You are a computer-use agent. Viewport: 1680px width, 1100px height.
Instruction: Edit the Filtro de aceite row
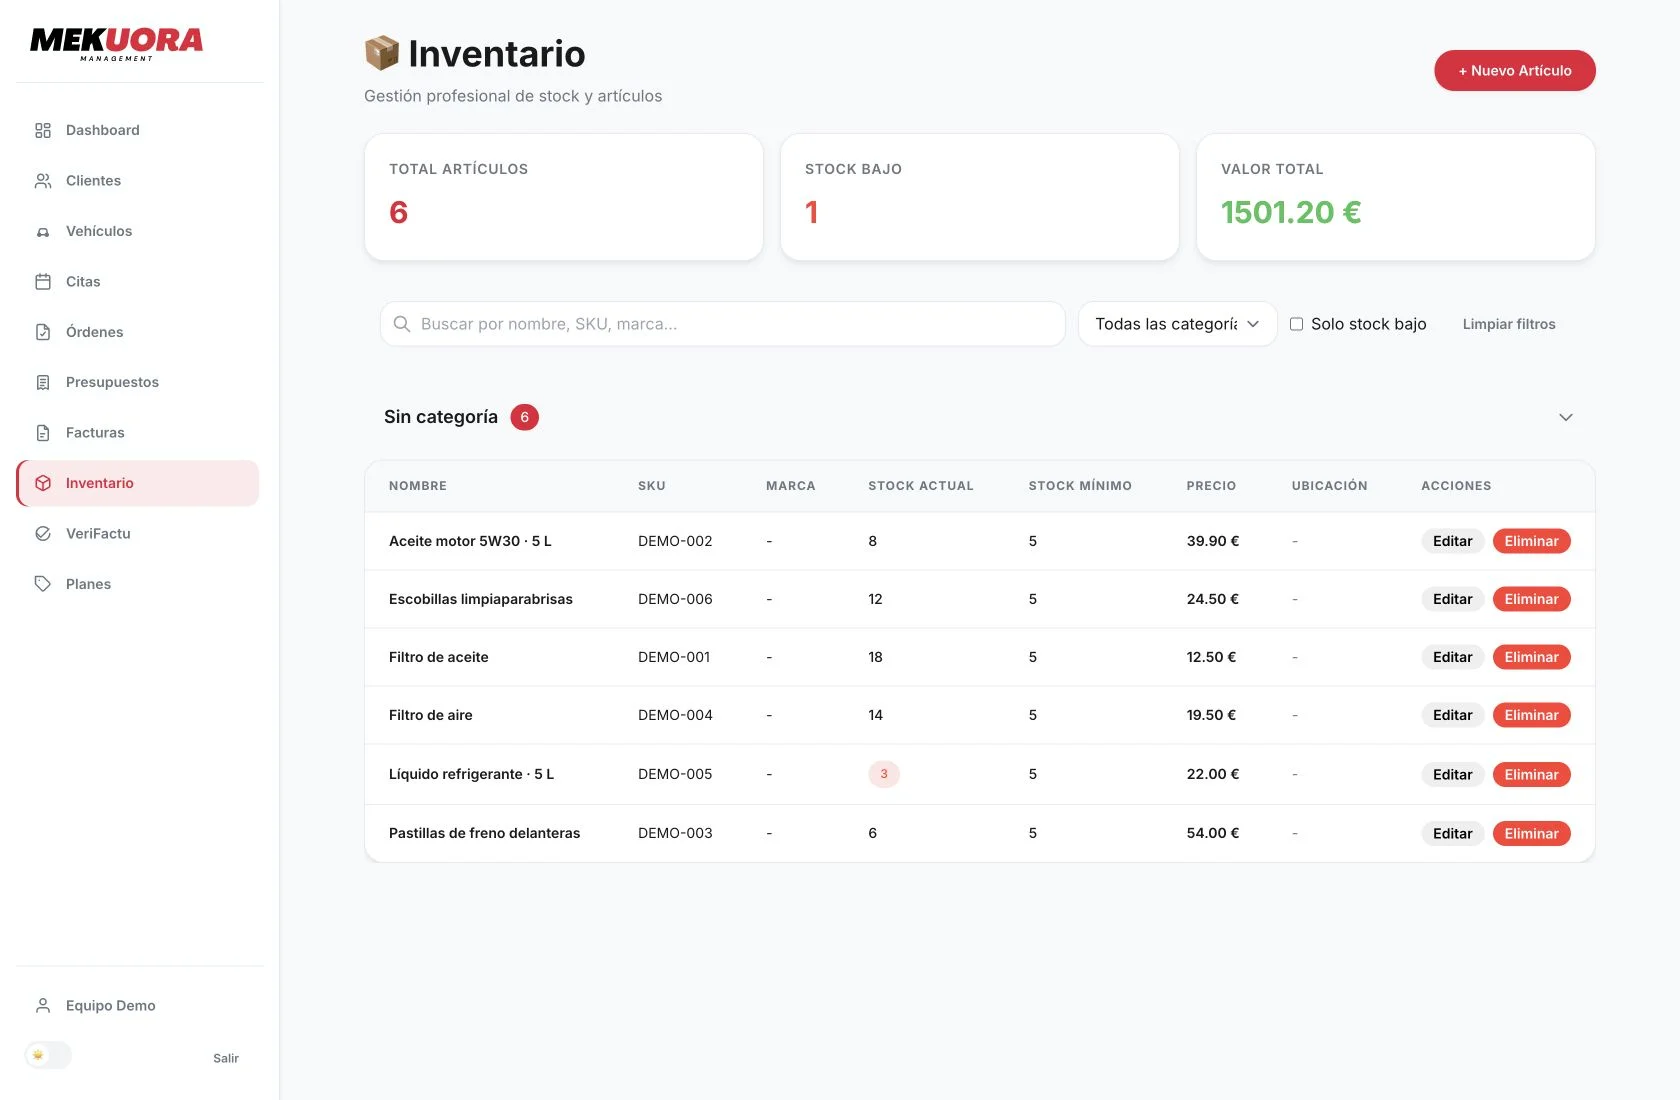1452,657
